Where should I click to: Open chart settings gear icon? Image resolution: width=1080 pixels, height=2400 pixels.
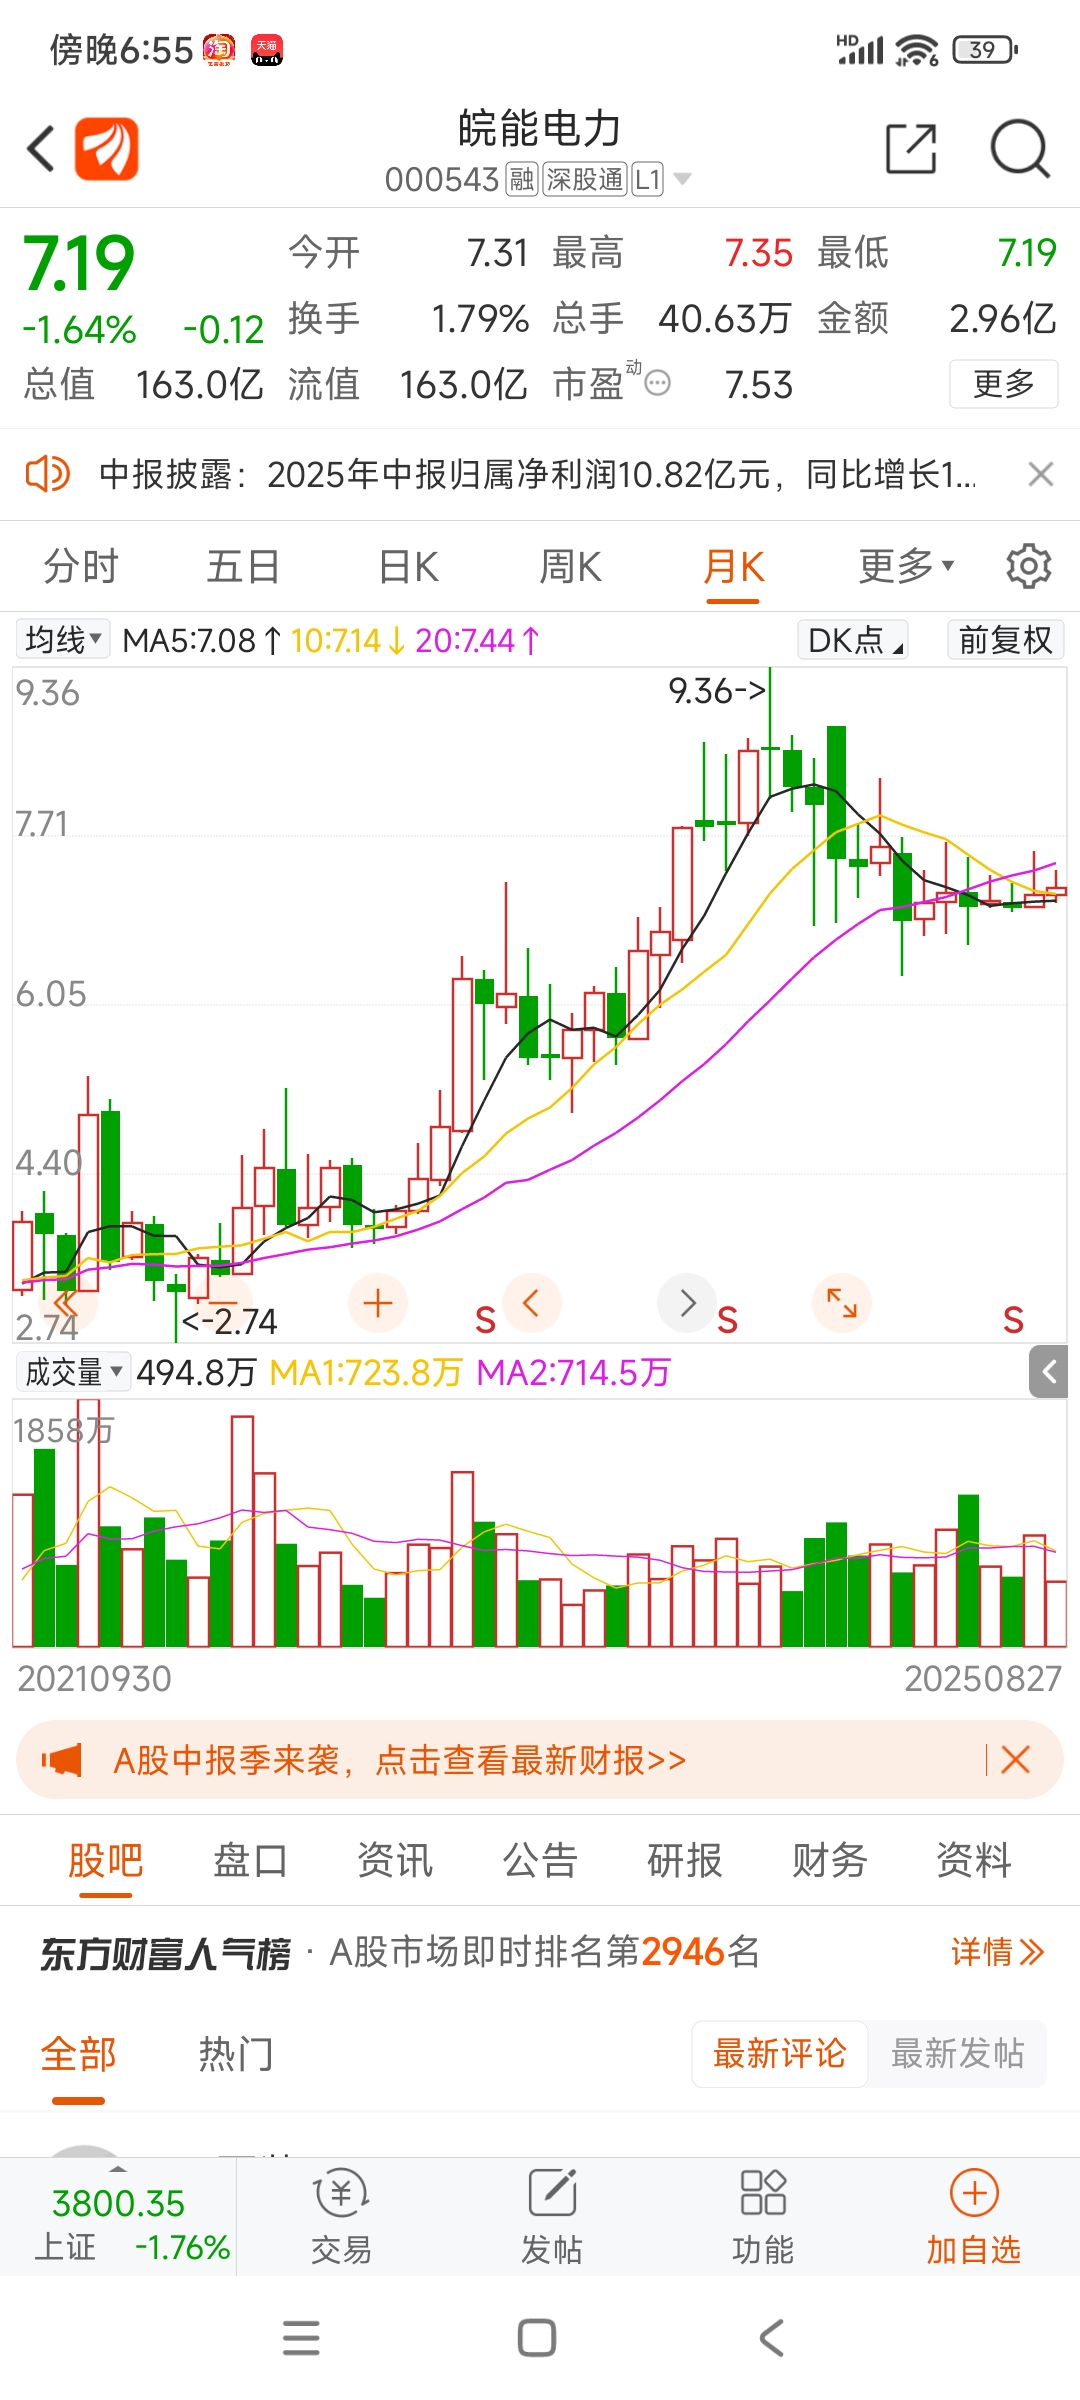pyautogui.click(x=1029, y=567)
